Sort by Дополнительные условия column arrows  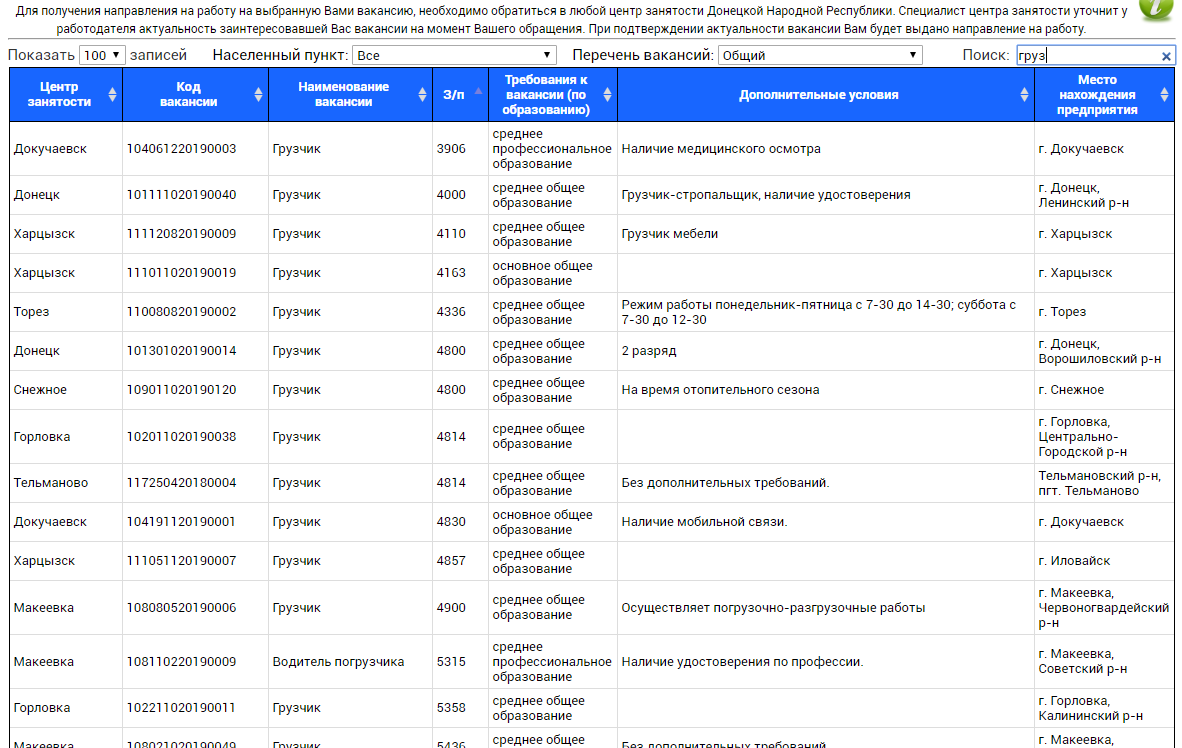pyautogui.click(x=1024, y=94)
